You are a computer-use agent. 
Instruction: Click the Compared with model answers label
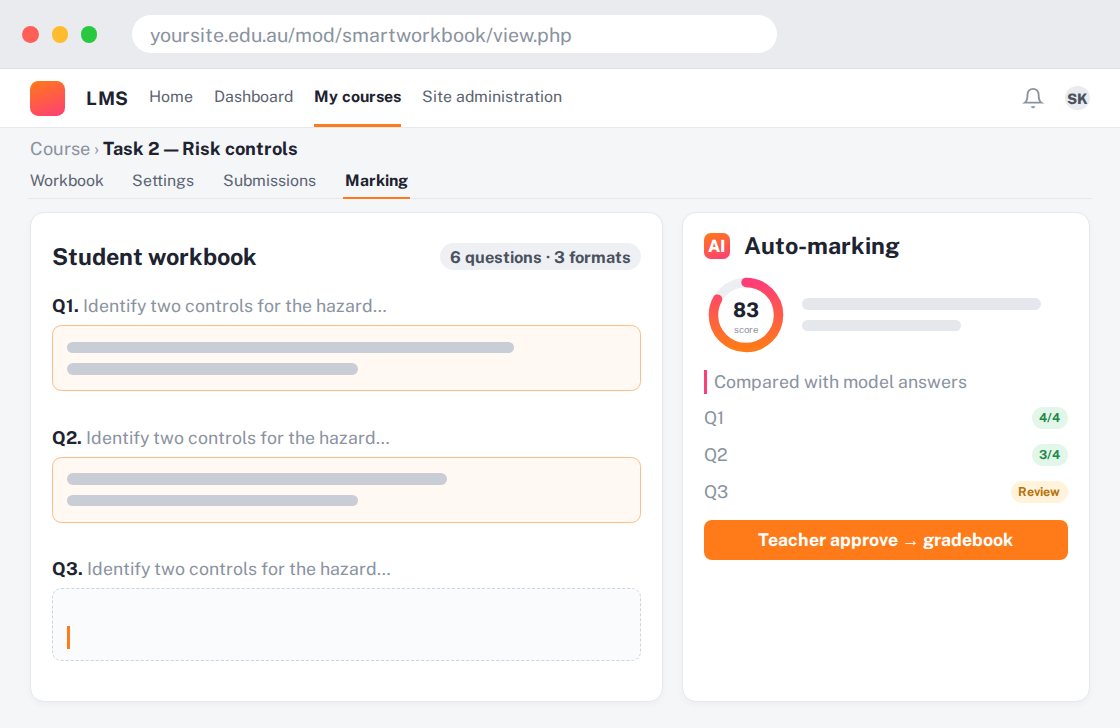tap(840, 382)
